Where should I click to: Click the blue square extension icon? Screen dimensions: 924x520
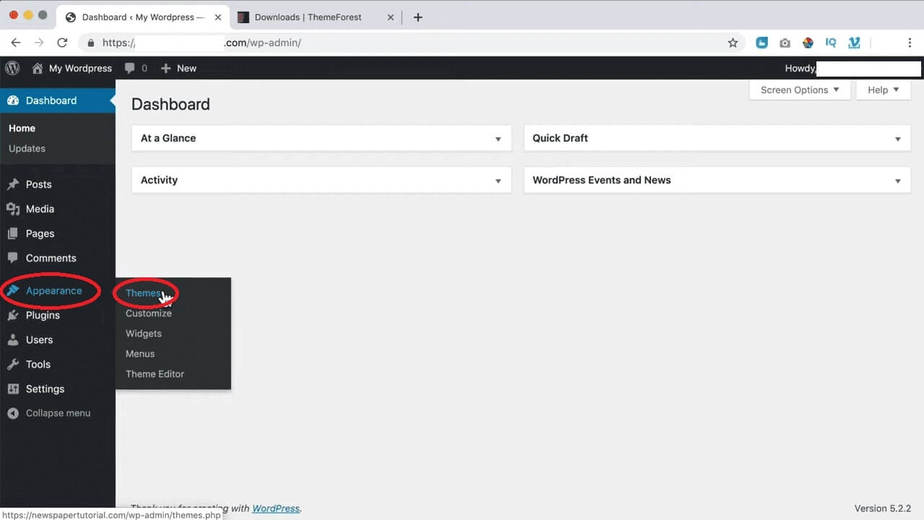click(762, 42)
